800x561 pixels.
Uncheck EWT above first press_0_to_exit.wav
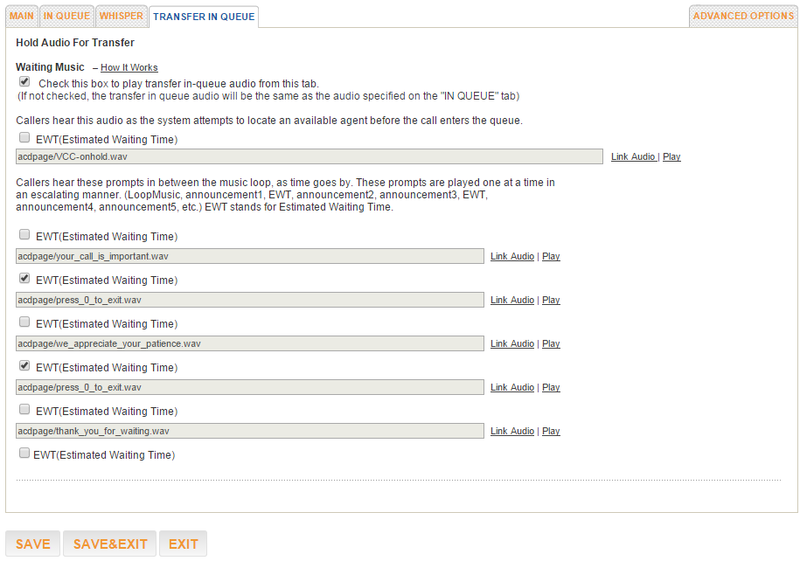pos(24,278)
